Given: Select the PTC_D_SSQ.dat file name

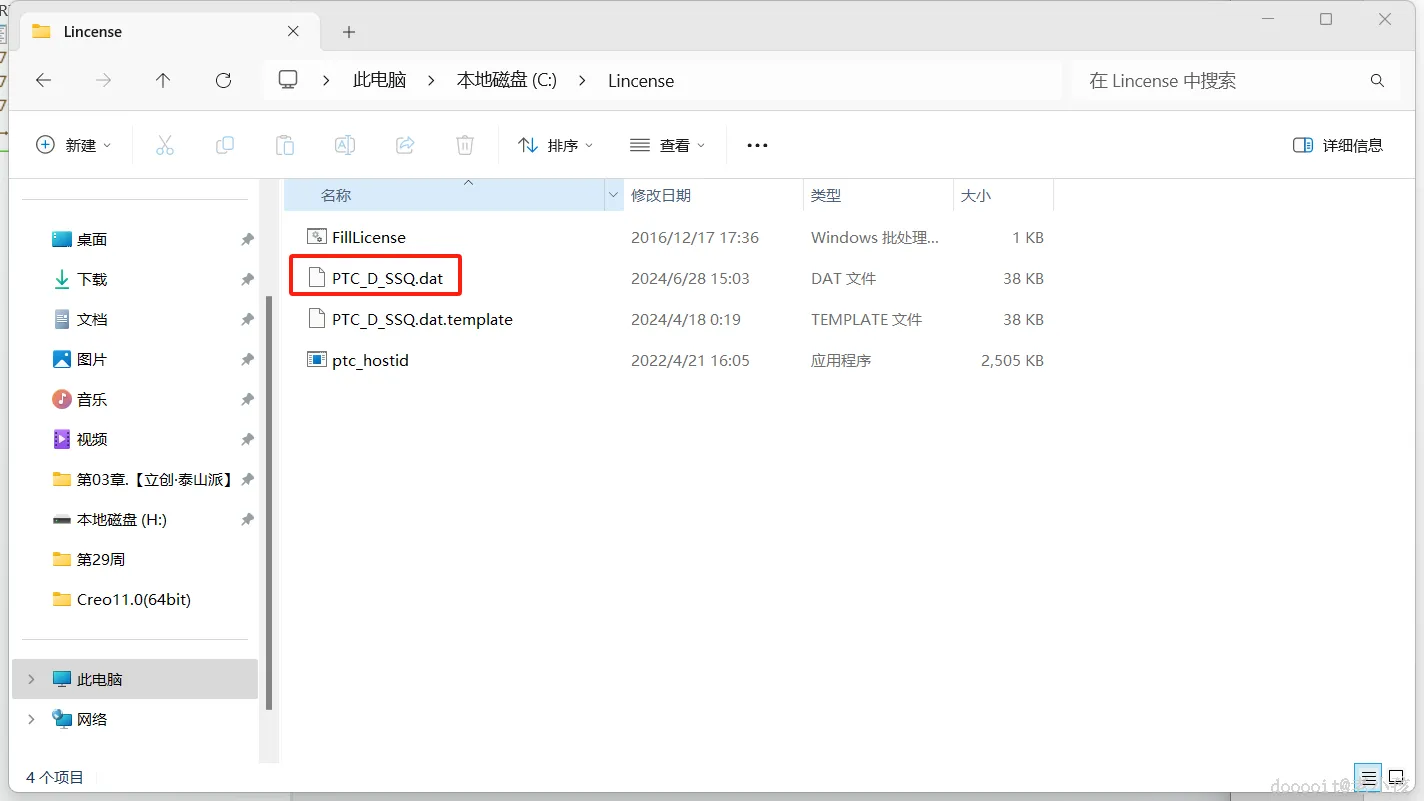Looking at the screenshot, I should [x=387, y=278].
